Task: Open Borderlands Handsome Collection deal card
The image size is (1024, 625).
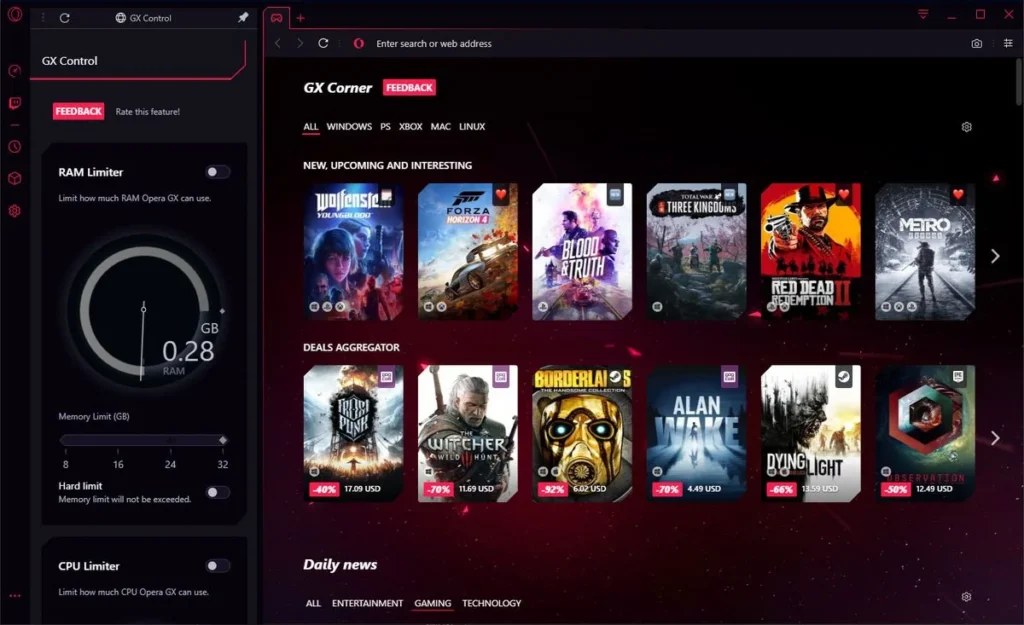Action: coord(582,434)
